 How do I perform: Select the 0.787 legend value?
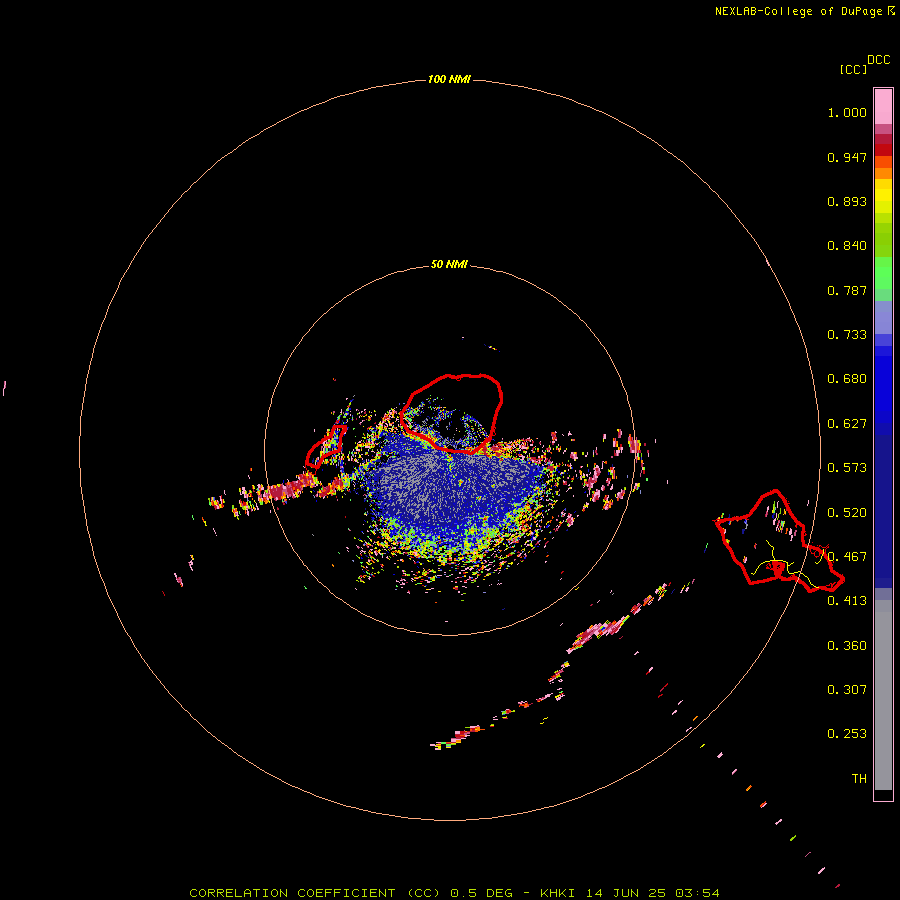(847, 290)
